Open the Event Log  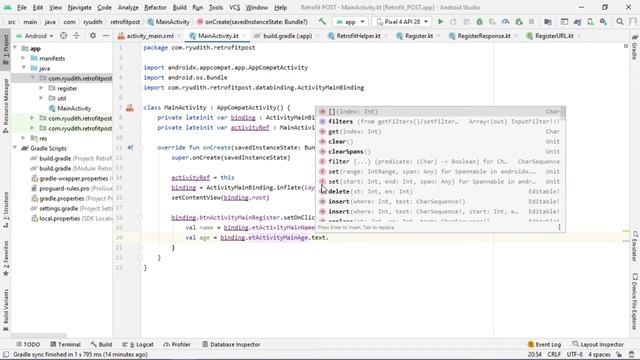tap(544, 344)
